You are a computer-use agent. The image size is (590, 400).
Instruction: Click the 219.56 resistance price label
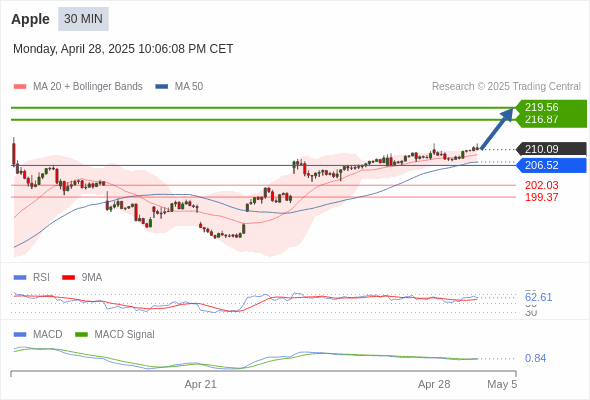(x=541, y=107)
